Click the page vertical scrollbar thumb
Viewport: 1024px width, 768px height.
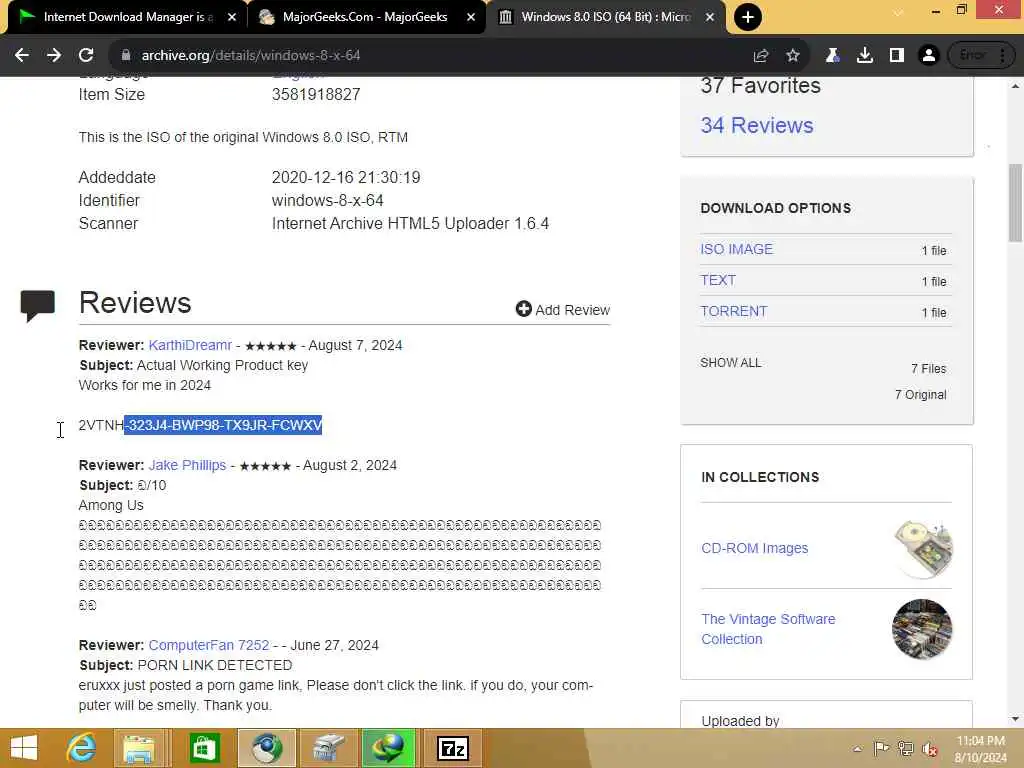pyautogui.click(x=1016, y=202)
